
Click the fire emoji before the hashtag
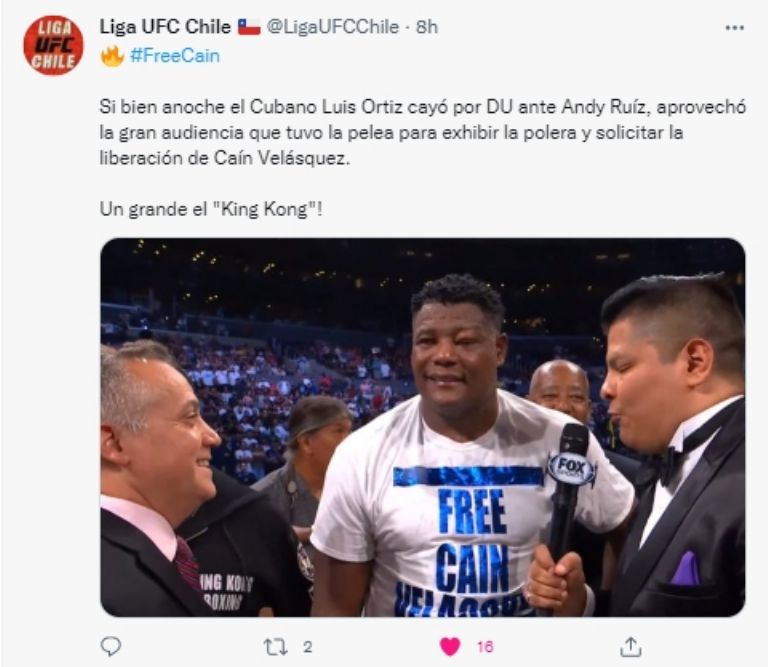[x=112, y=55]
